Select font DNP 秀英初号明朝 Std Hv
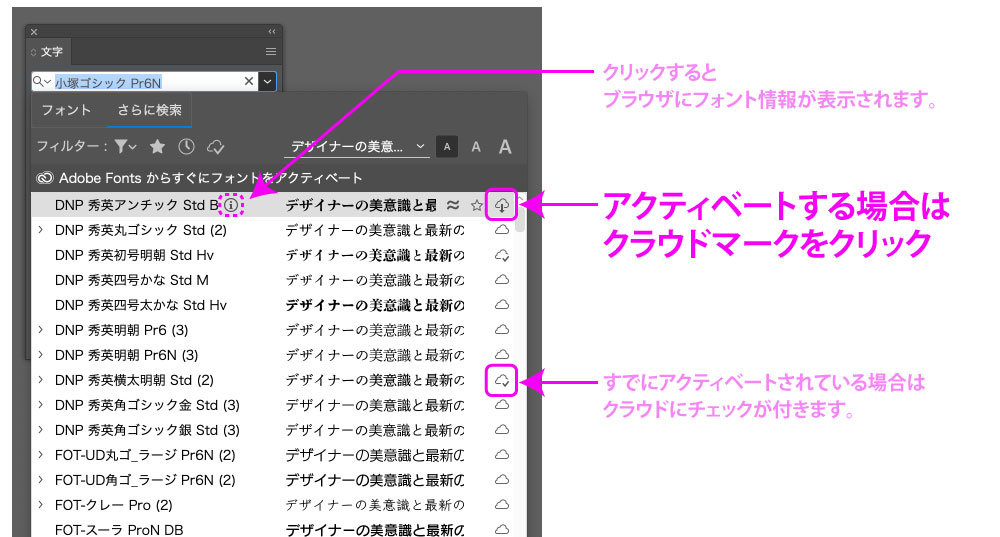1000x537 pixels. pyautogui.click(x=135, y=255)
